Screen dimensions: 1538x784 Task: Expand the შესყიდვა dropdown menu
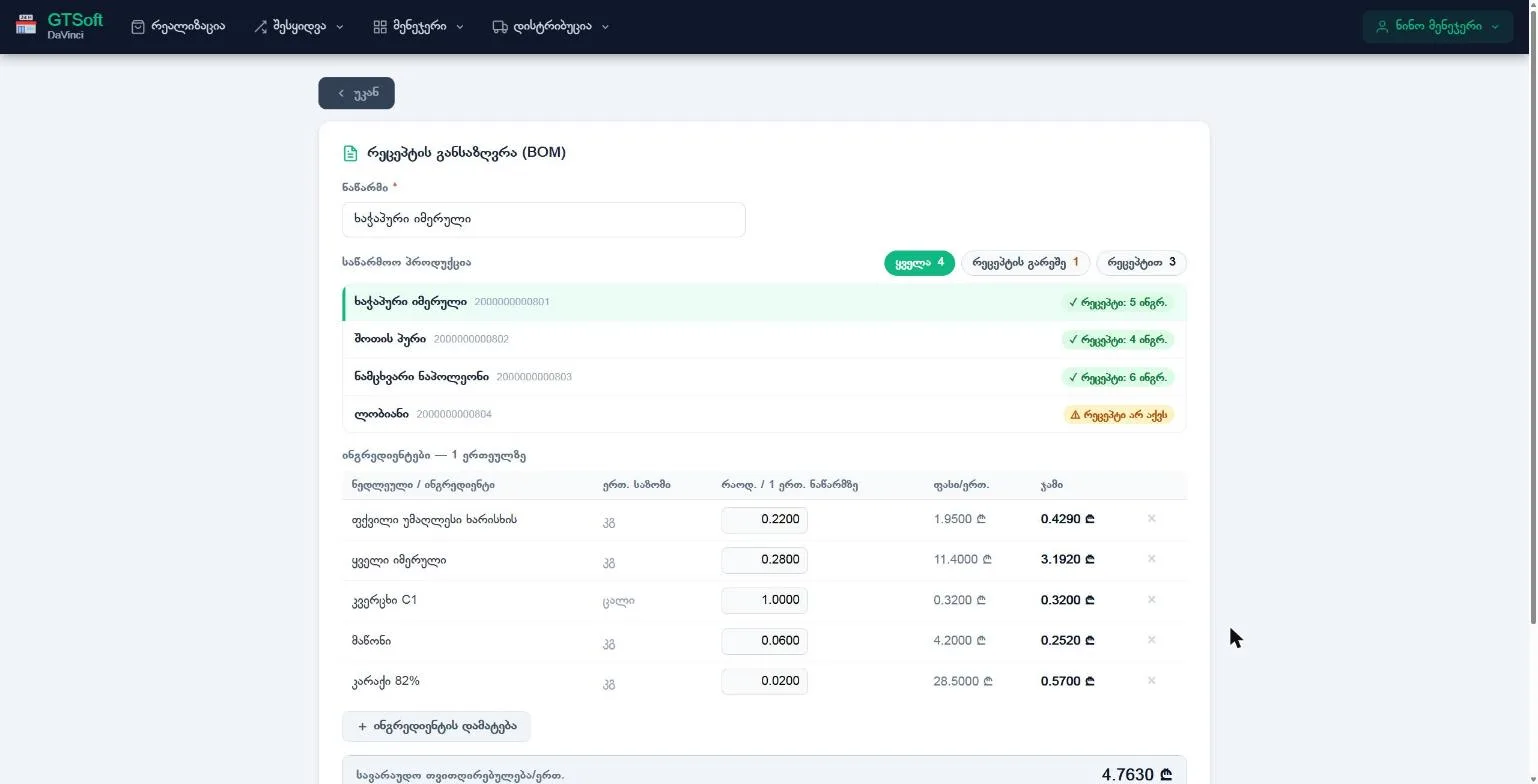point(298,27)
